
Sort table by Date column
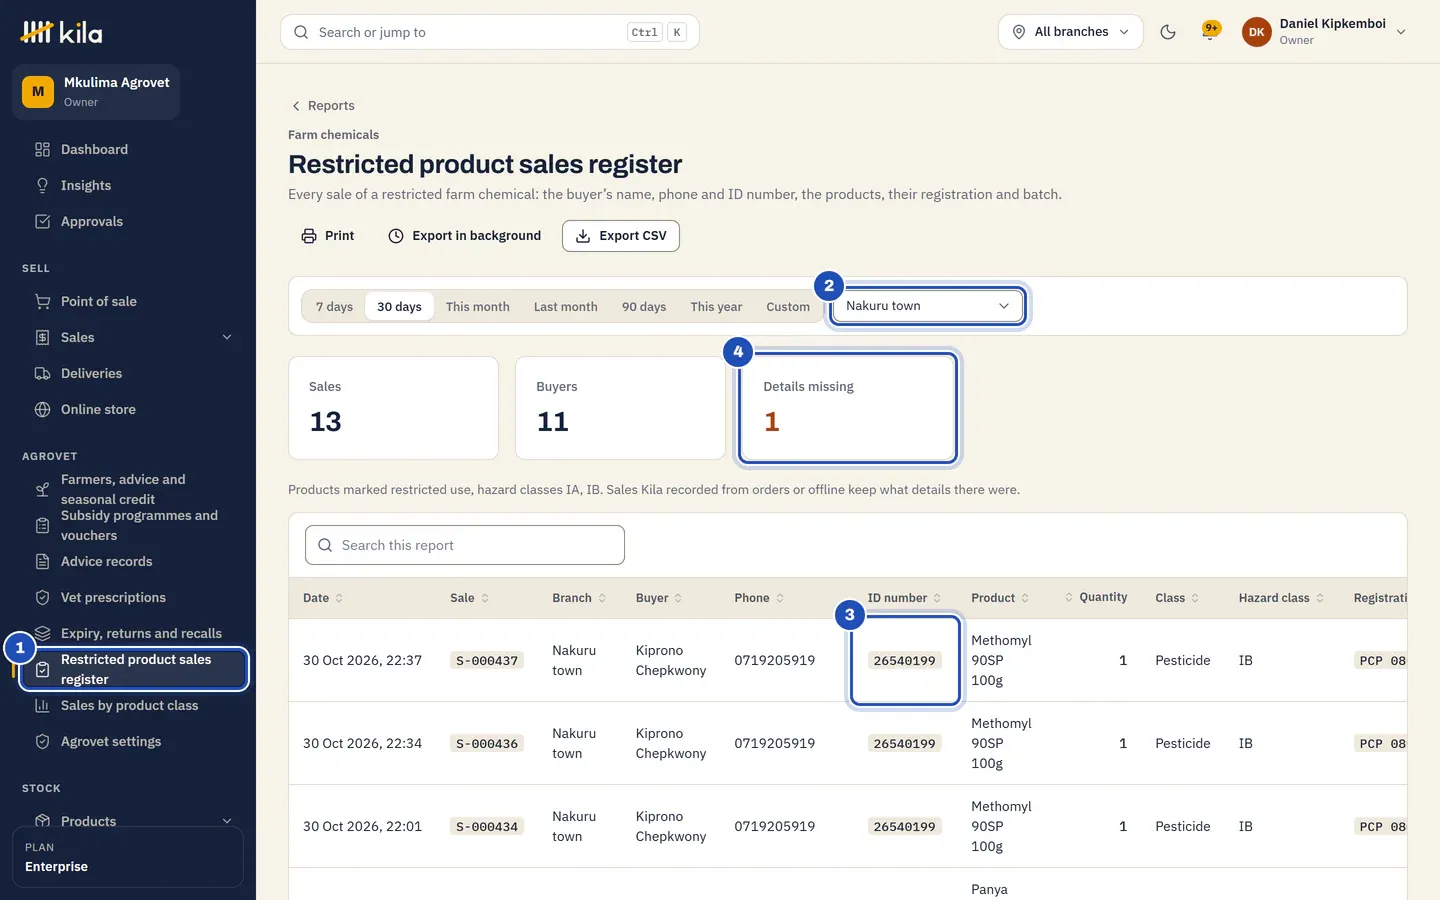click(323, 598)
